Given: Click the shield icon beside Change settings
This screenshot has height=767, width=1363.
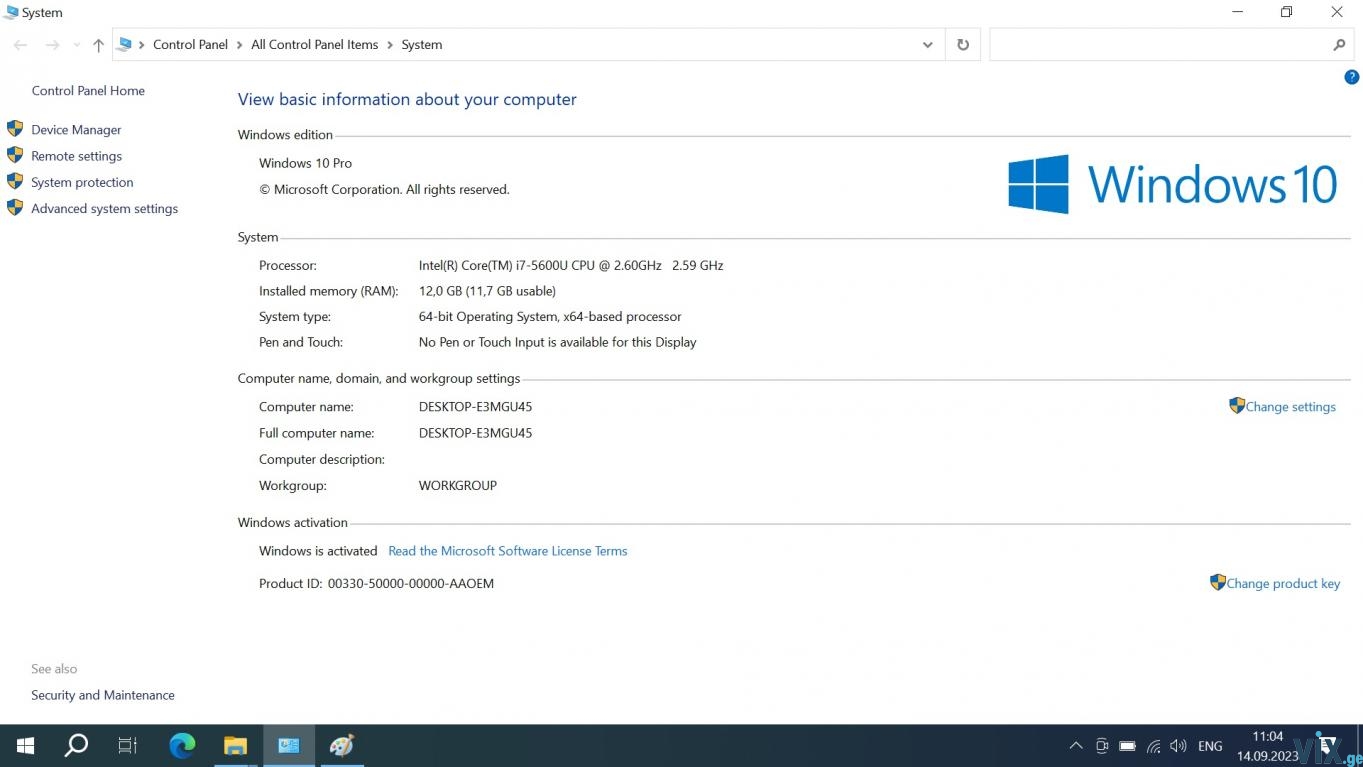Looking at the screenshot, I should point(1237,406).
